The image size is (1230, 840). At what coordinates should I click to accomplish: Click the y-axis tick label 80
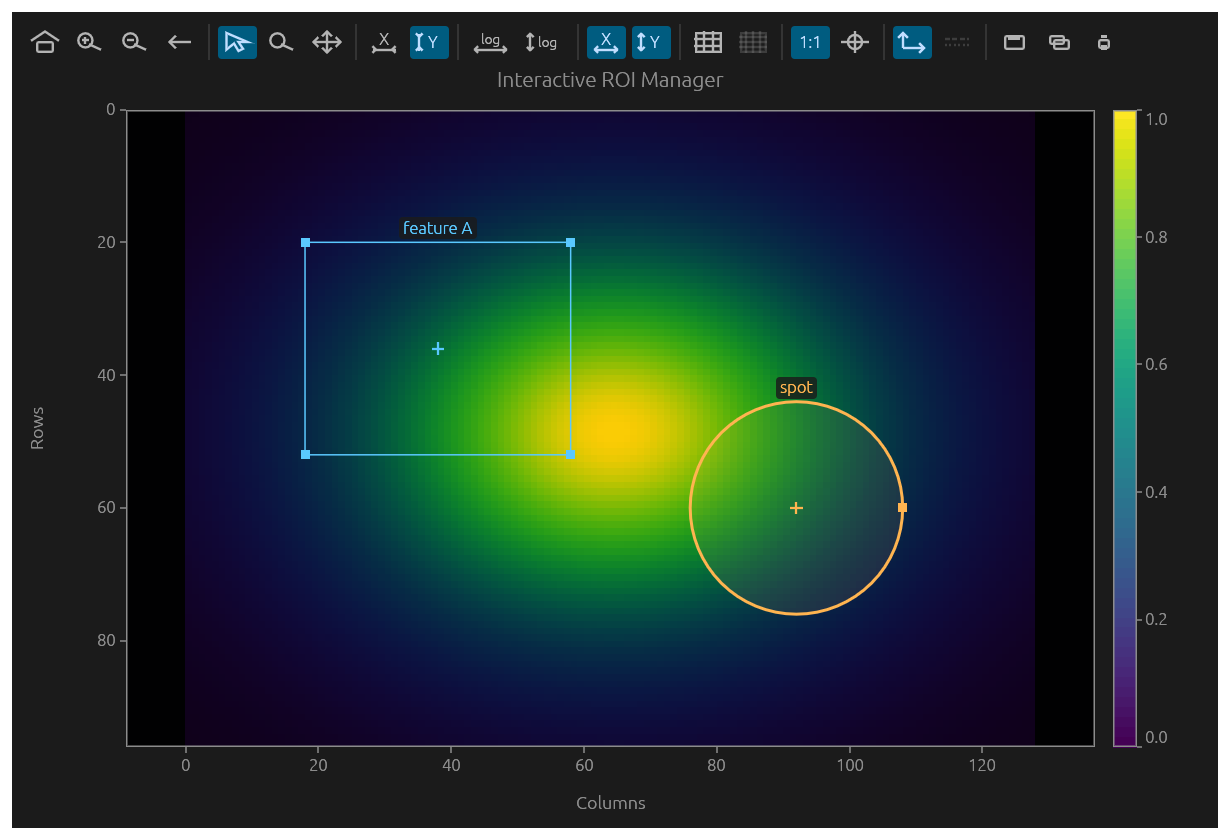tap(107, 640)
